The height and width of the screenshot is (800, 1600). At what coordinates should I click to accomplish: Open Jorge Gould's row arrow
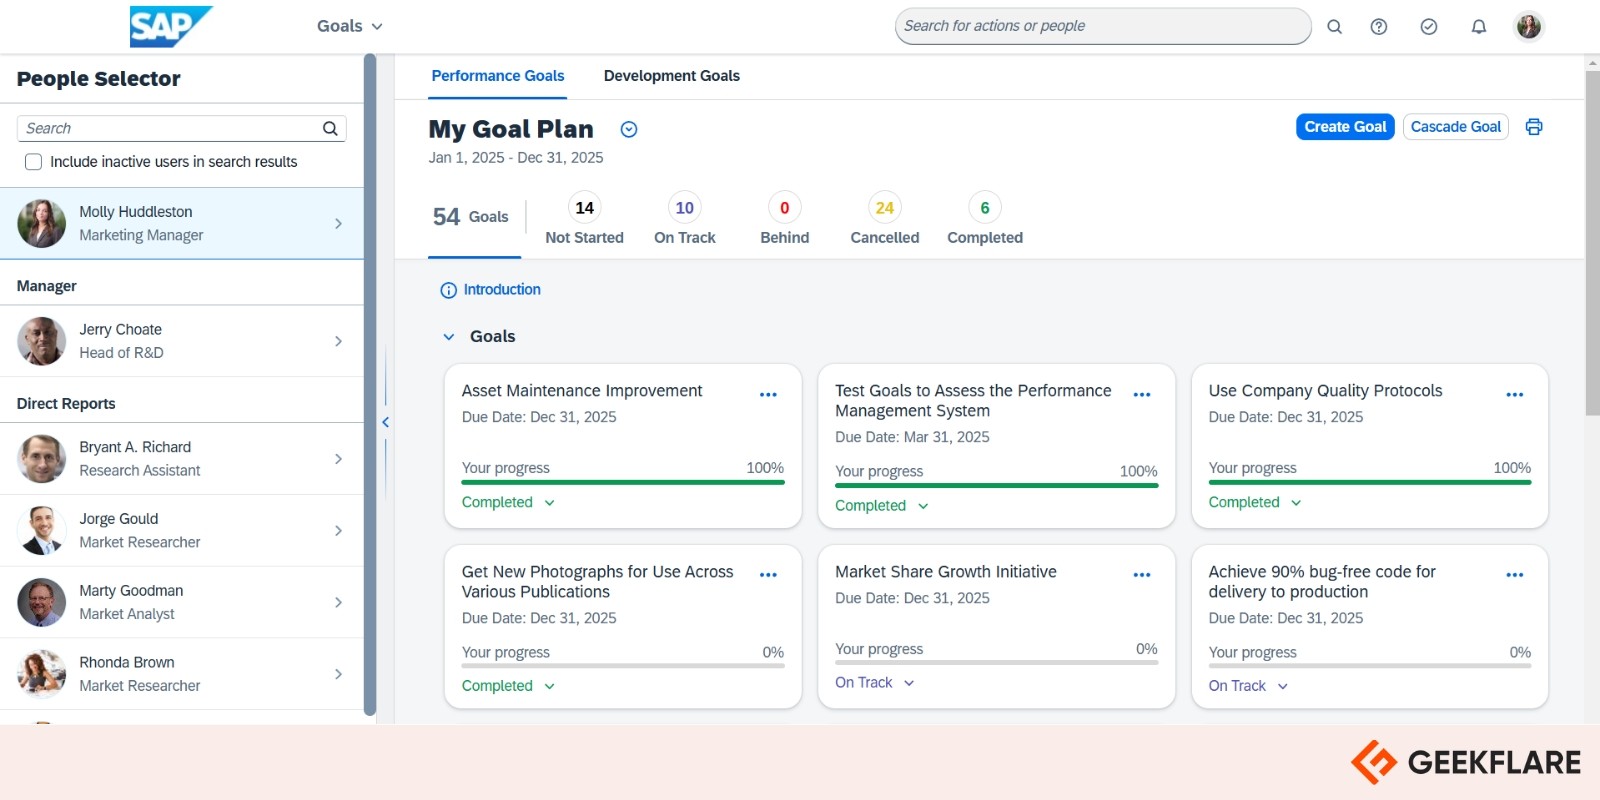coord(338,531)
